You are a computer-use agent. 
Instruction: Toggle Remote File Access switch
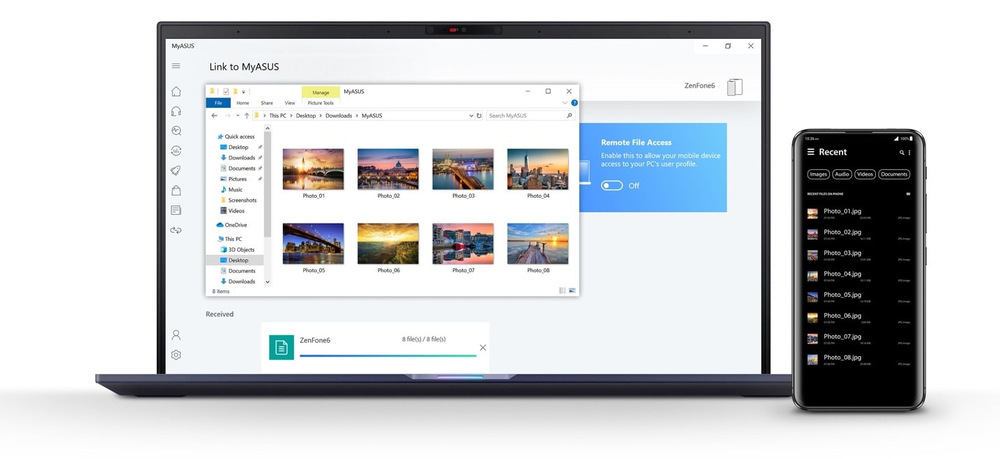[x=612, y=186]
